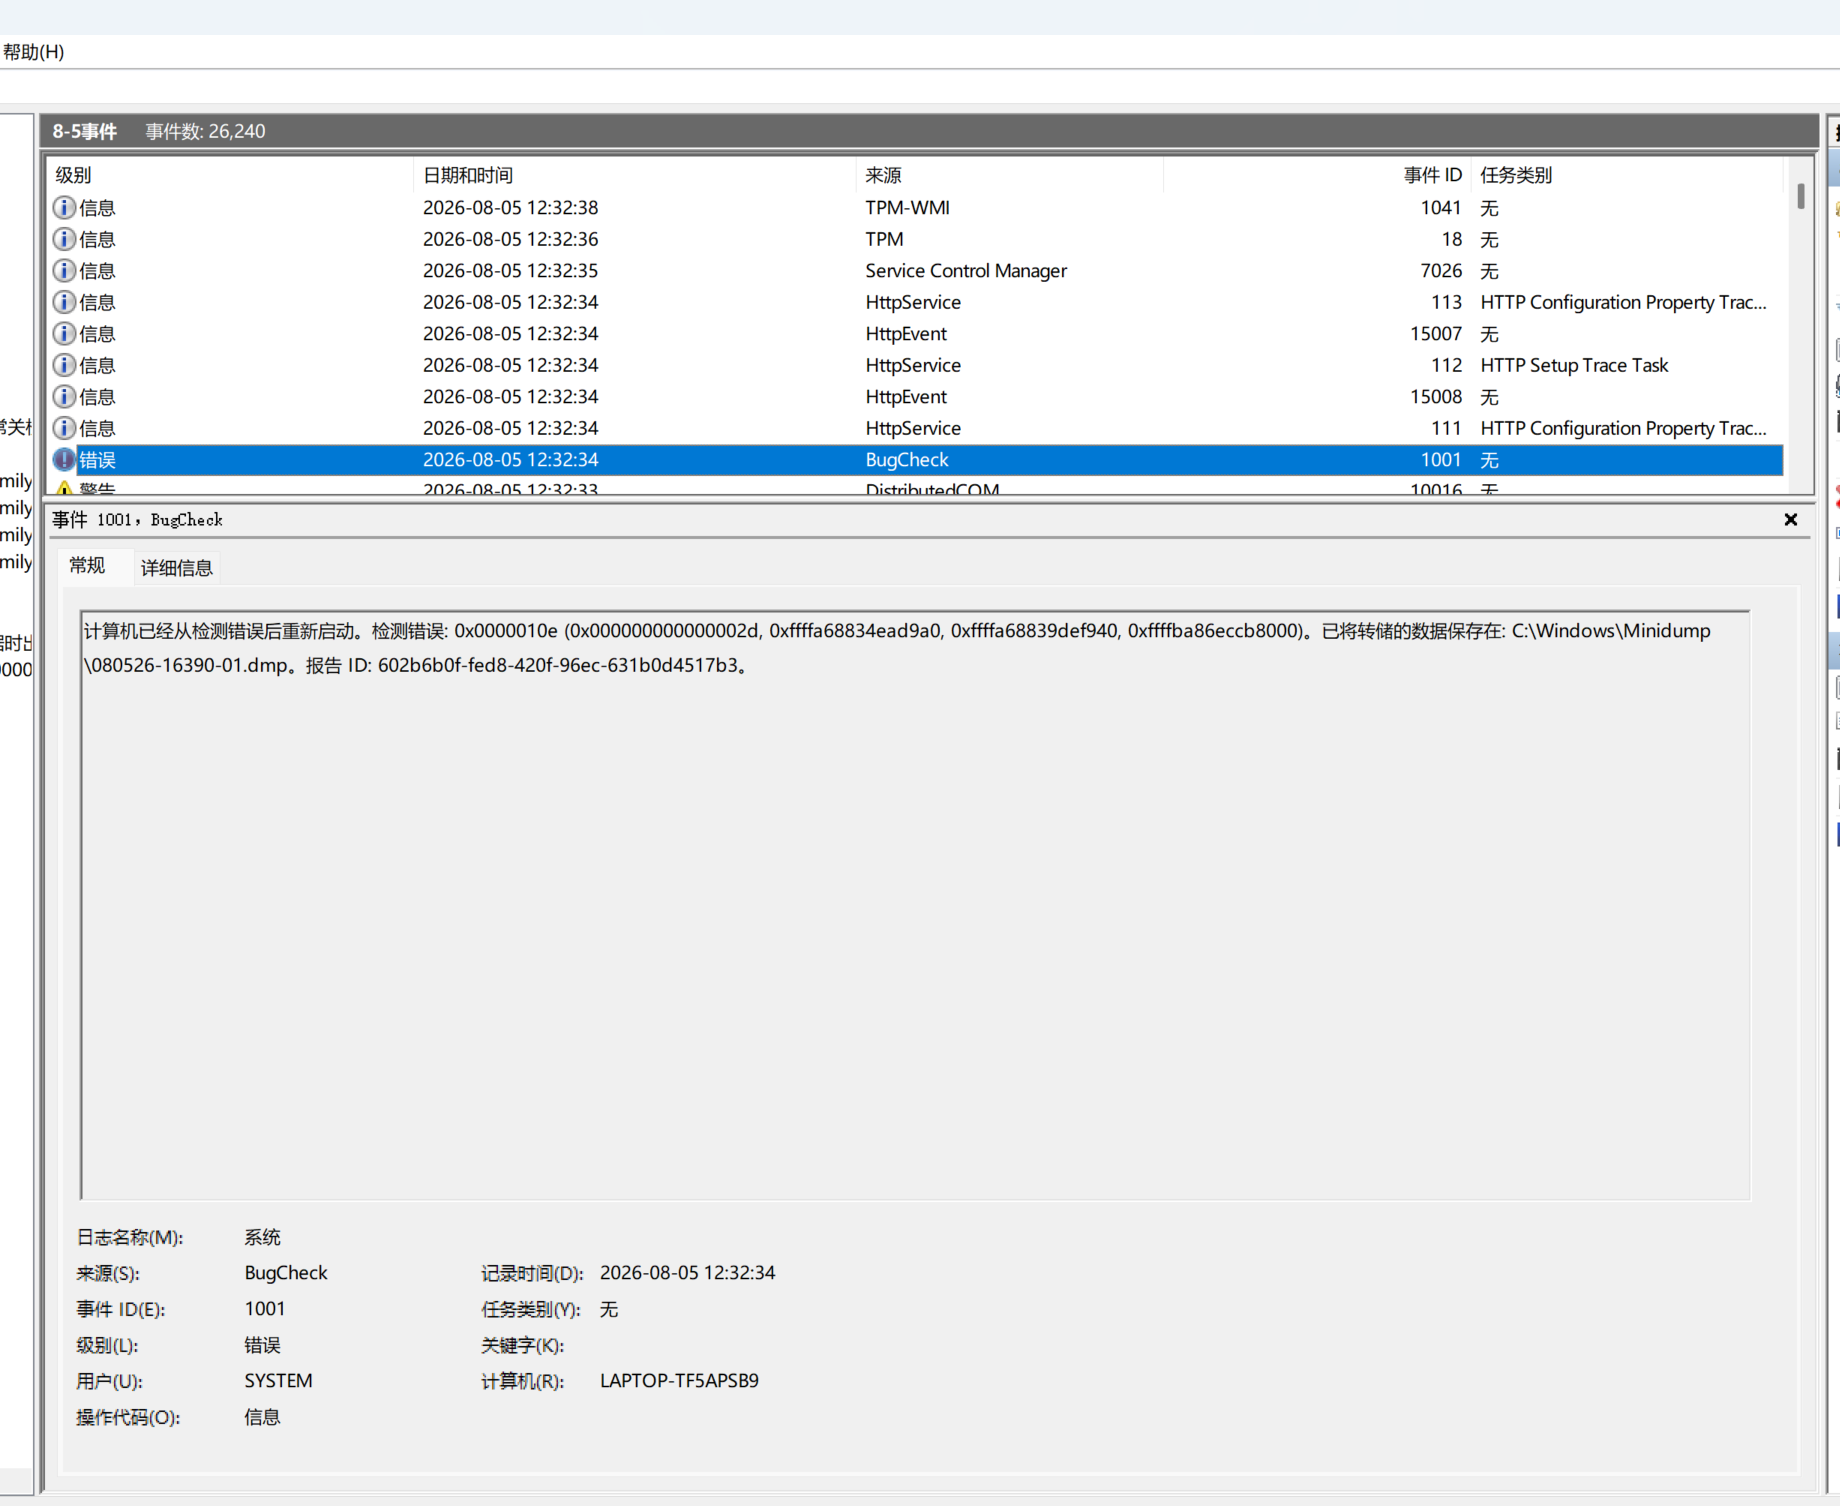
Task: Click the 8-5事件 pane title
Action: (x=85, y=131)
